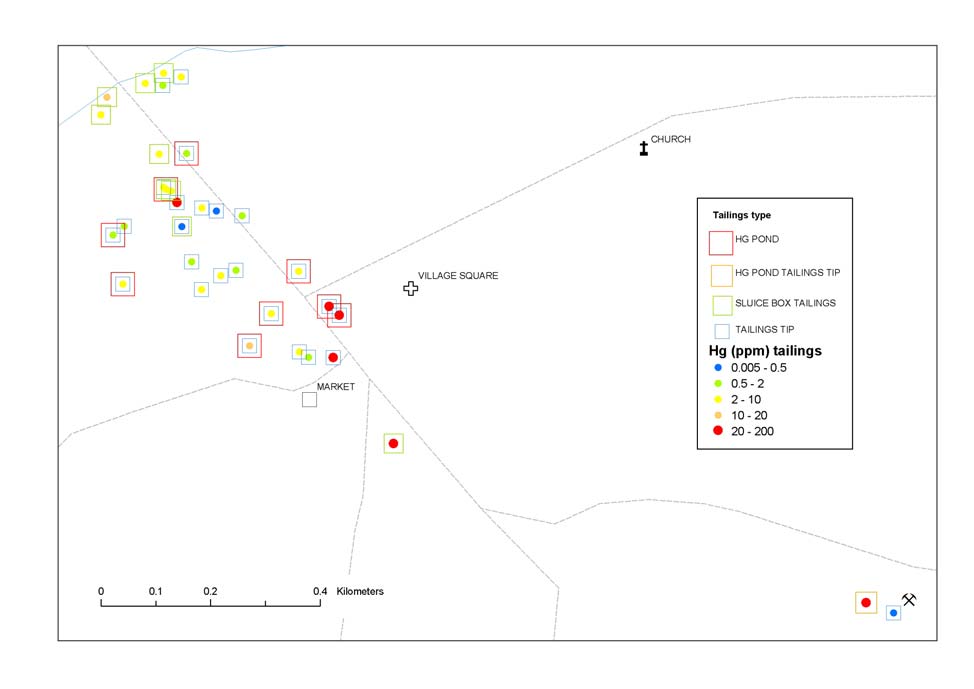Click the crossed pickaxes mine icon
974x689 pixels.
click(909, 600)
